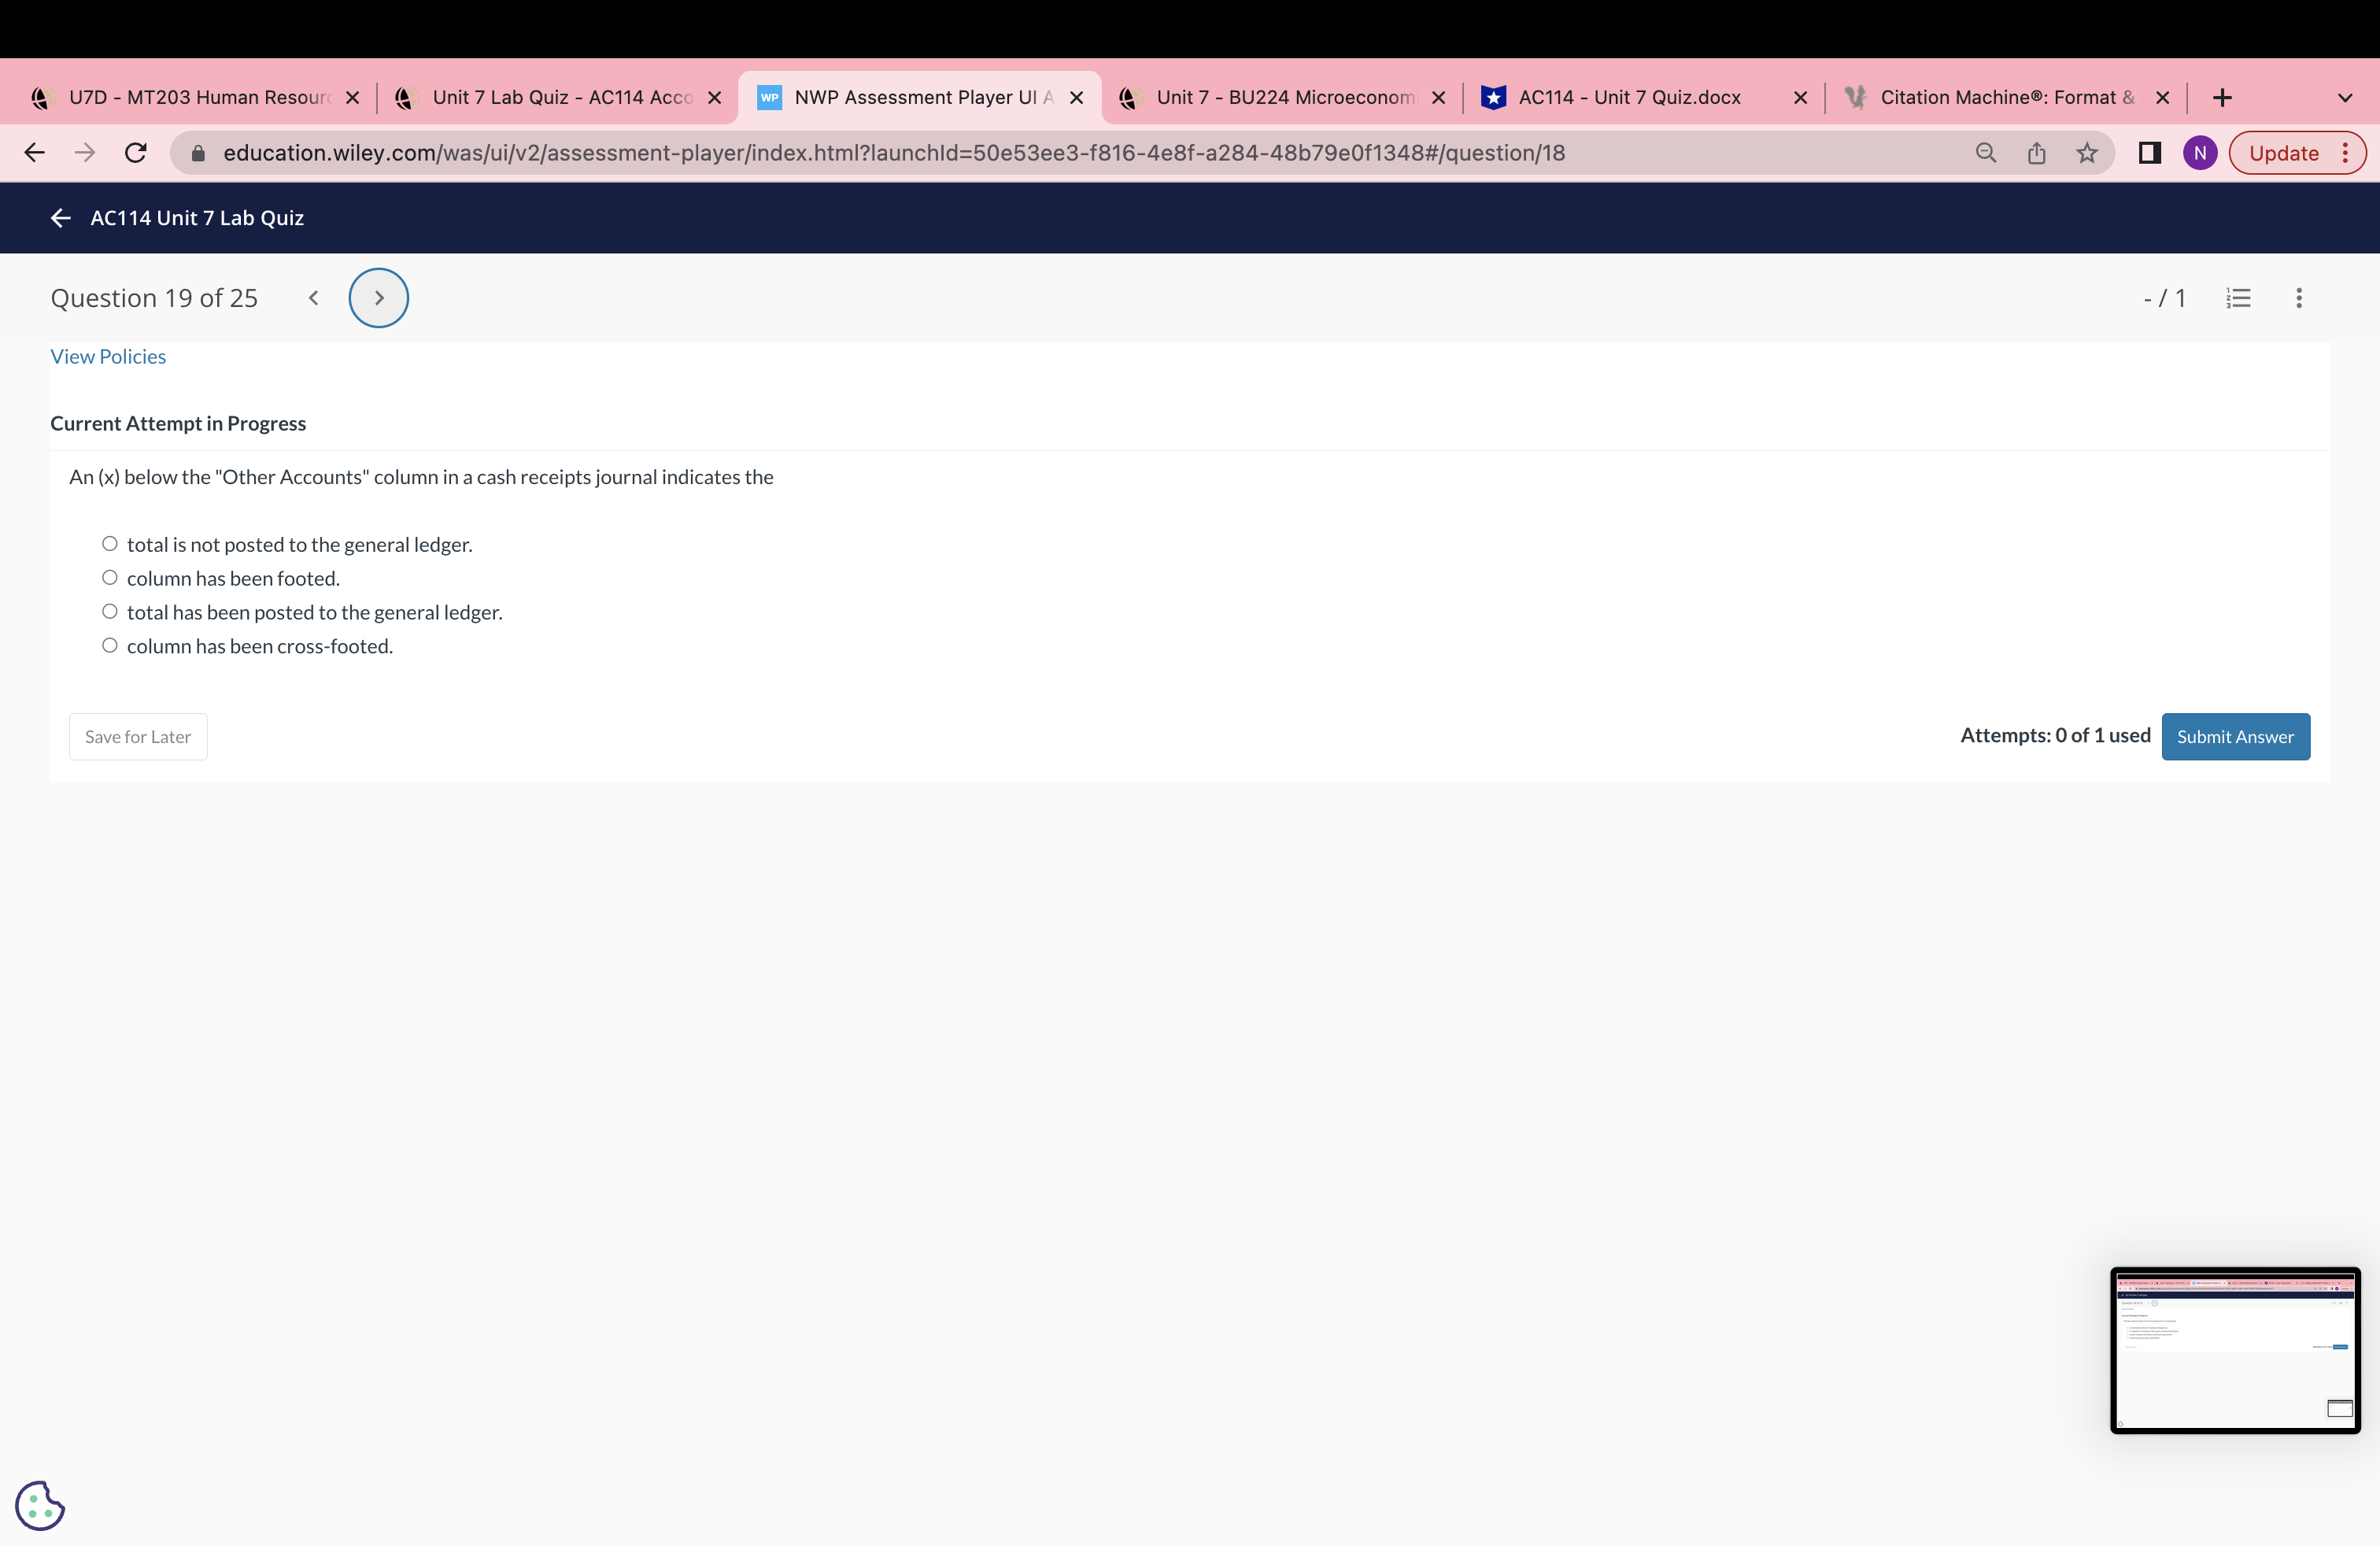Select the "column has been footed" option
Screen dimensions: 2380x1546
(110, 578)
